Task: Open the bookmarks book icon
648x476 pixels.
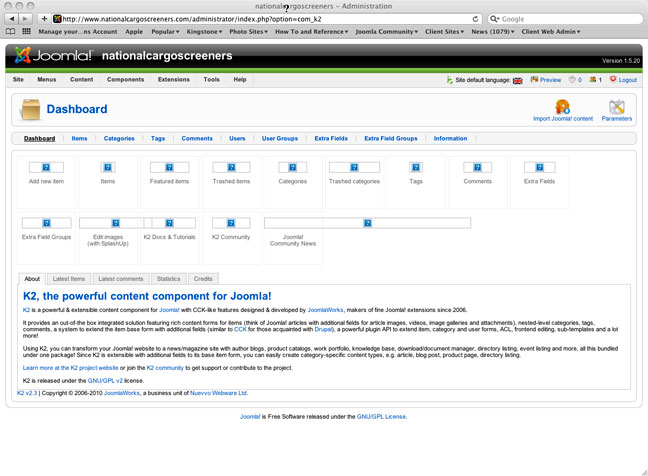Action: tap(10, 31)
